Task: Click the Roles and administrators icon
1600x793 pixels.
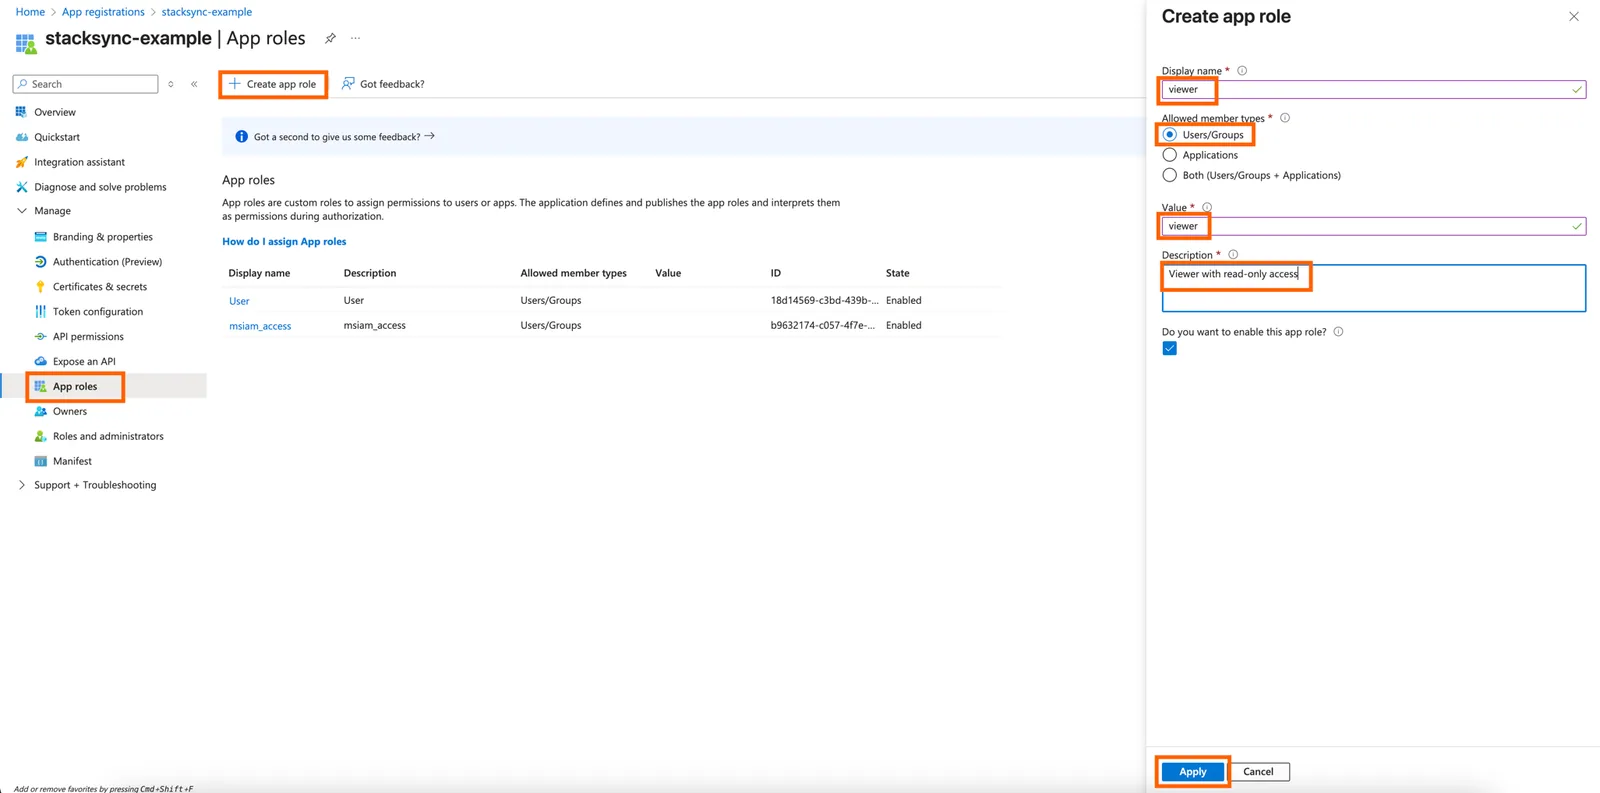Action: (41, 436)
